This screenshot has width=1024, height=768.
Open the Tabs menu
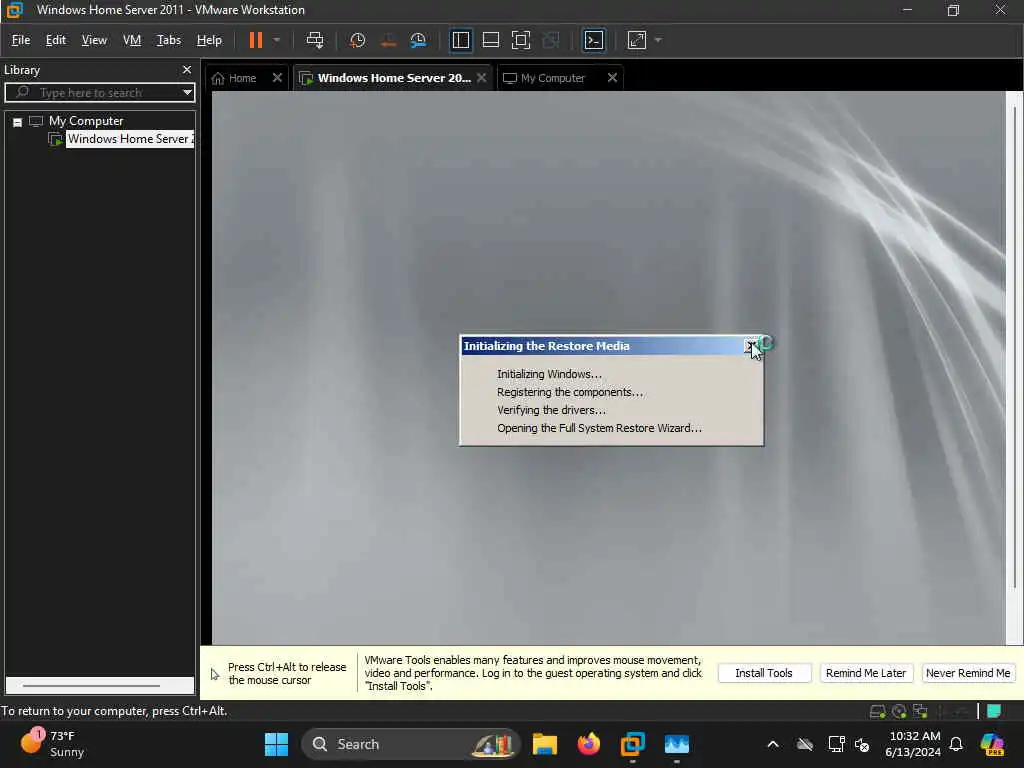[168, 40]
